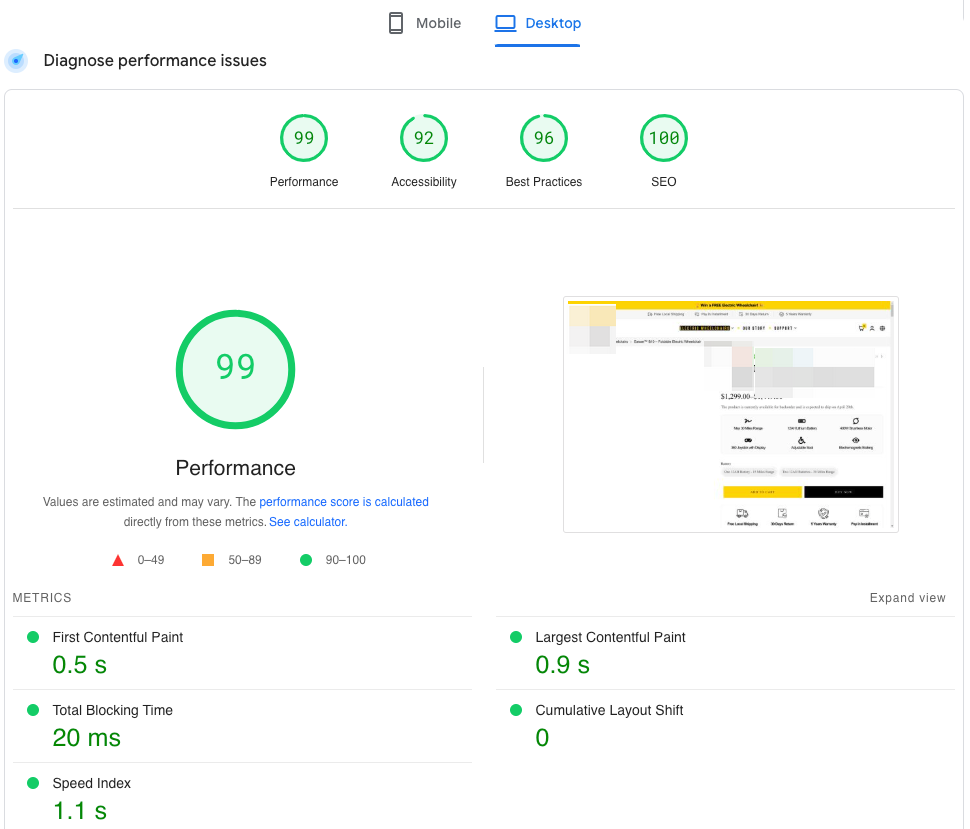Jump to Best Practices score gauge 96
Image resolution: width=970 pixels, height=829 pixels.
(x=544, y=139)
